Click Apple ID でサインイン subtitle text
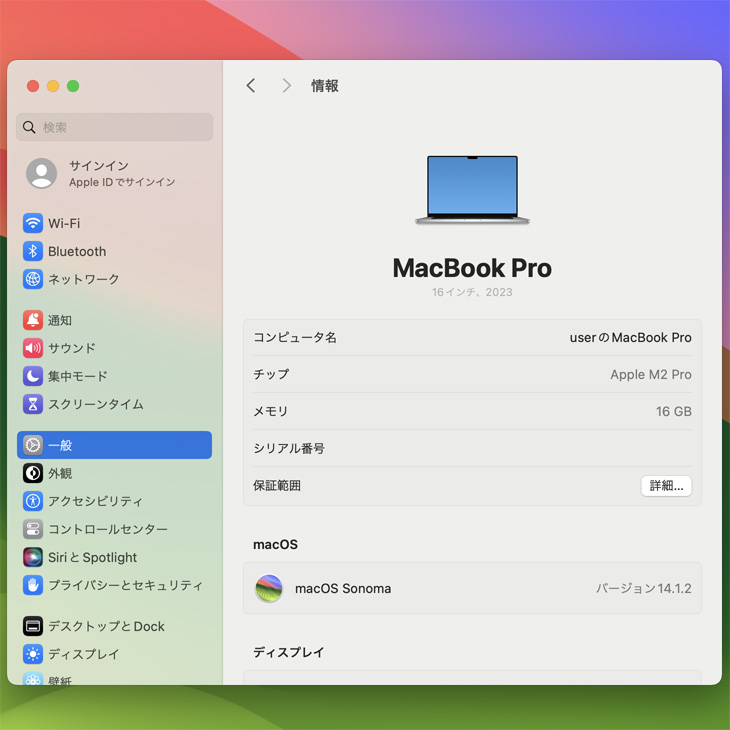730x730 pixels. (x=122, y=182)
